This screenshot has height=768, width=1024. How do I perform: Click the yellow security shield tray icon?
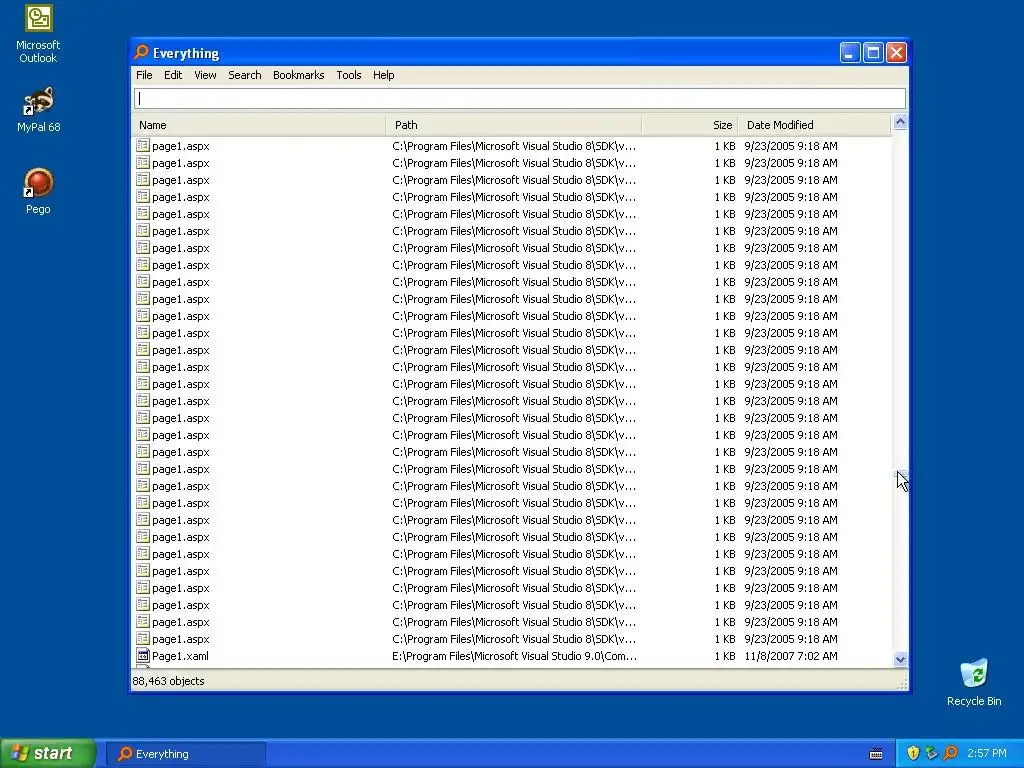(913, 753)
